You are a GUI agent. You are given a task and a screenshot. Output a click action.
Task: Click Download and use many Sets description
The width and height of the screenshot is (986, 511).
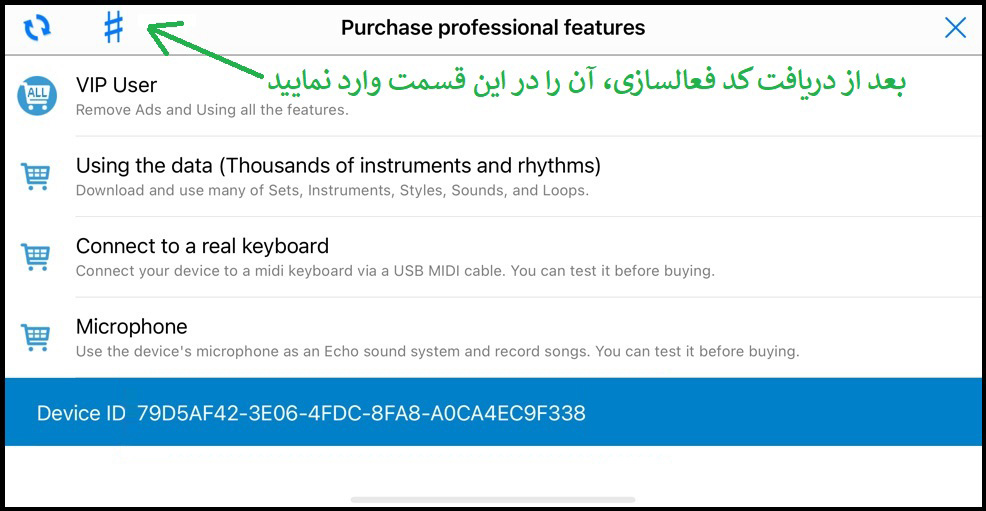(x=333, y=190)
